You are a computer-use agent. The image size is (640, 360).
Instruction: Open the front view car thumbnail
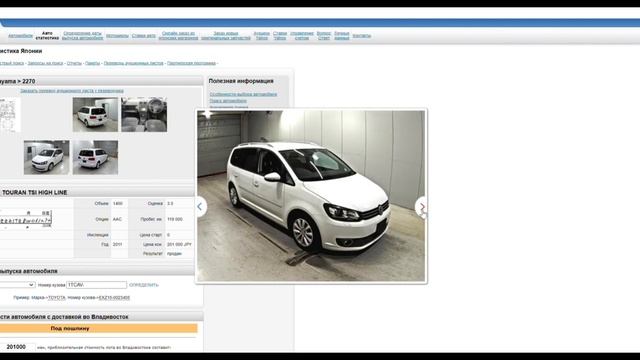[47, 158]
